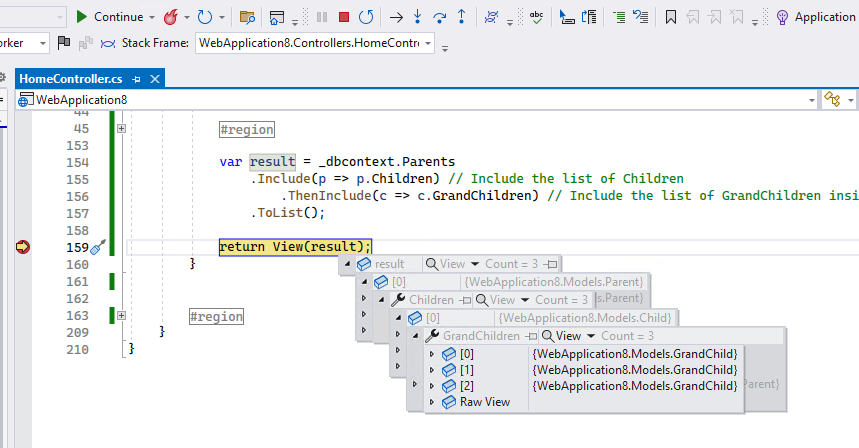
Task: Close the HomeController.cs tab
Action: pyautogui.click(x=155, y=79)
